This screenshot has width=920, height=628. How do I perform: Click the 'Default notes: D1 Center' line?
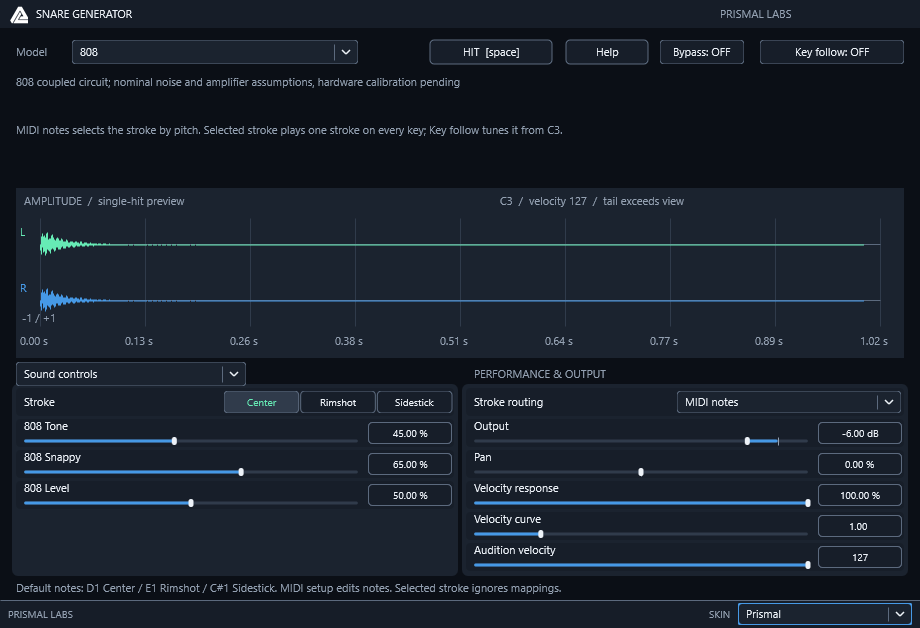(289, 588)
